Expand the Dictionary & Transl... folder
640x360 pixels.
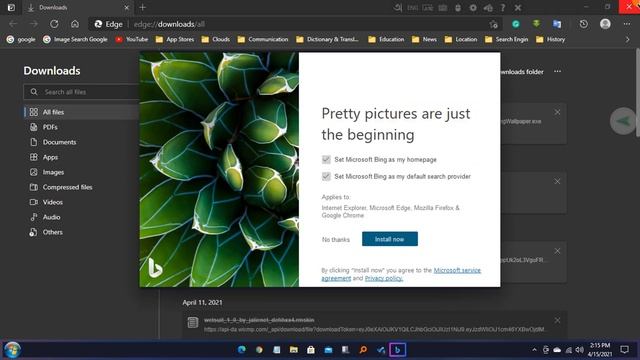pyautogui.click(x=328, y=40)
